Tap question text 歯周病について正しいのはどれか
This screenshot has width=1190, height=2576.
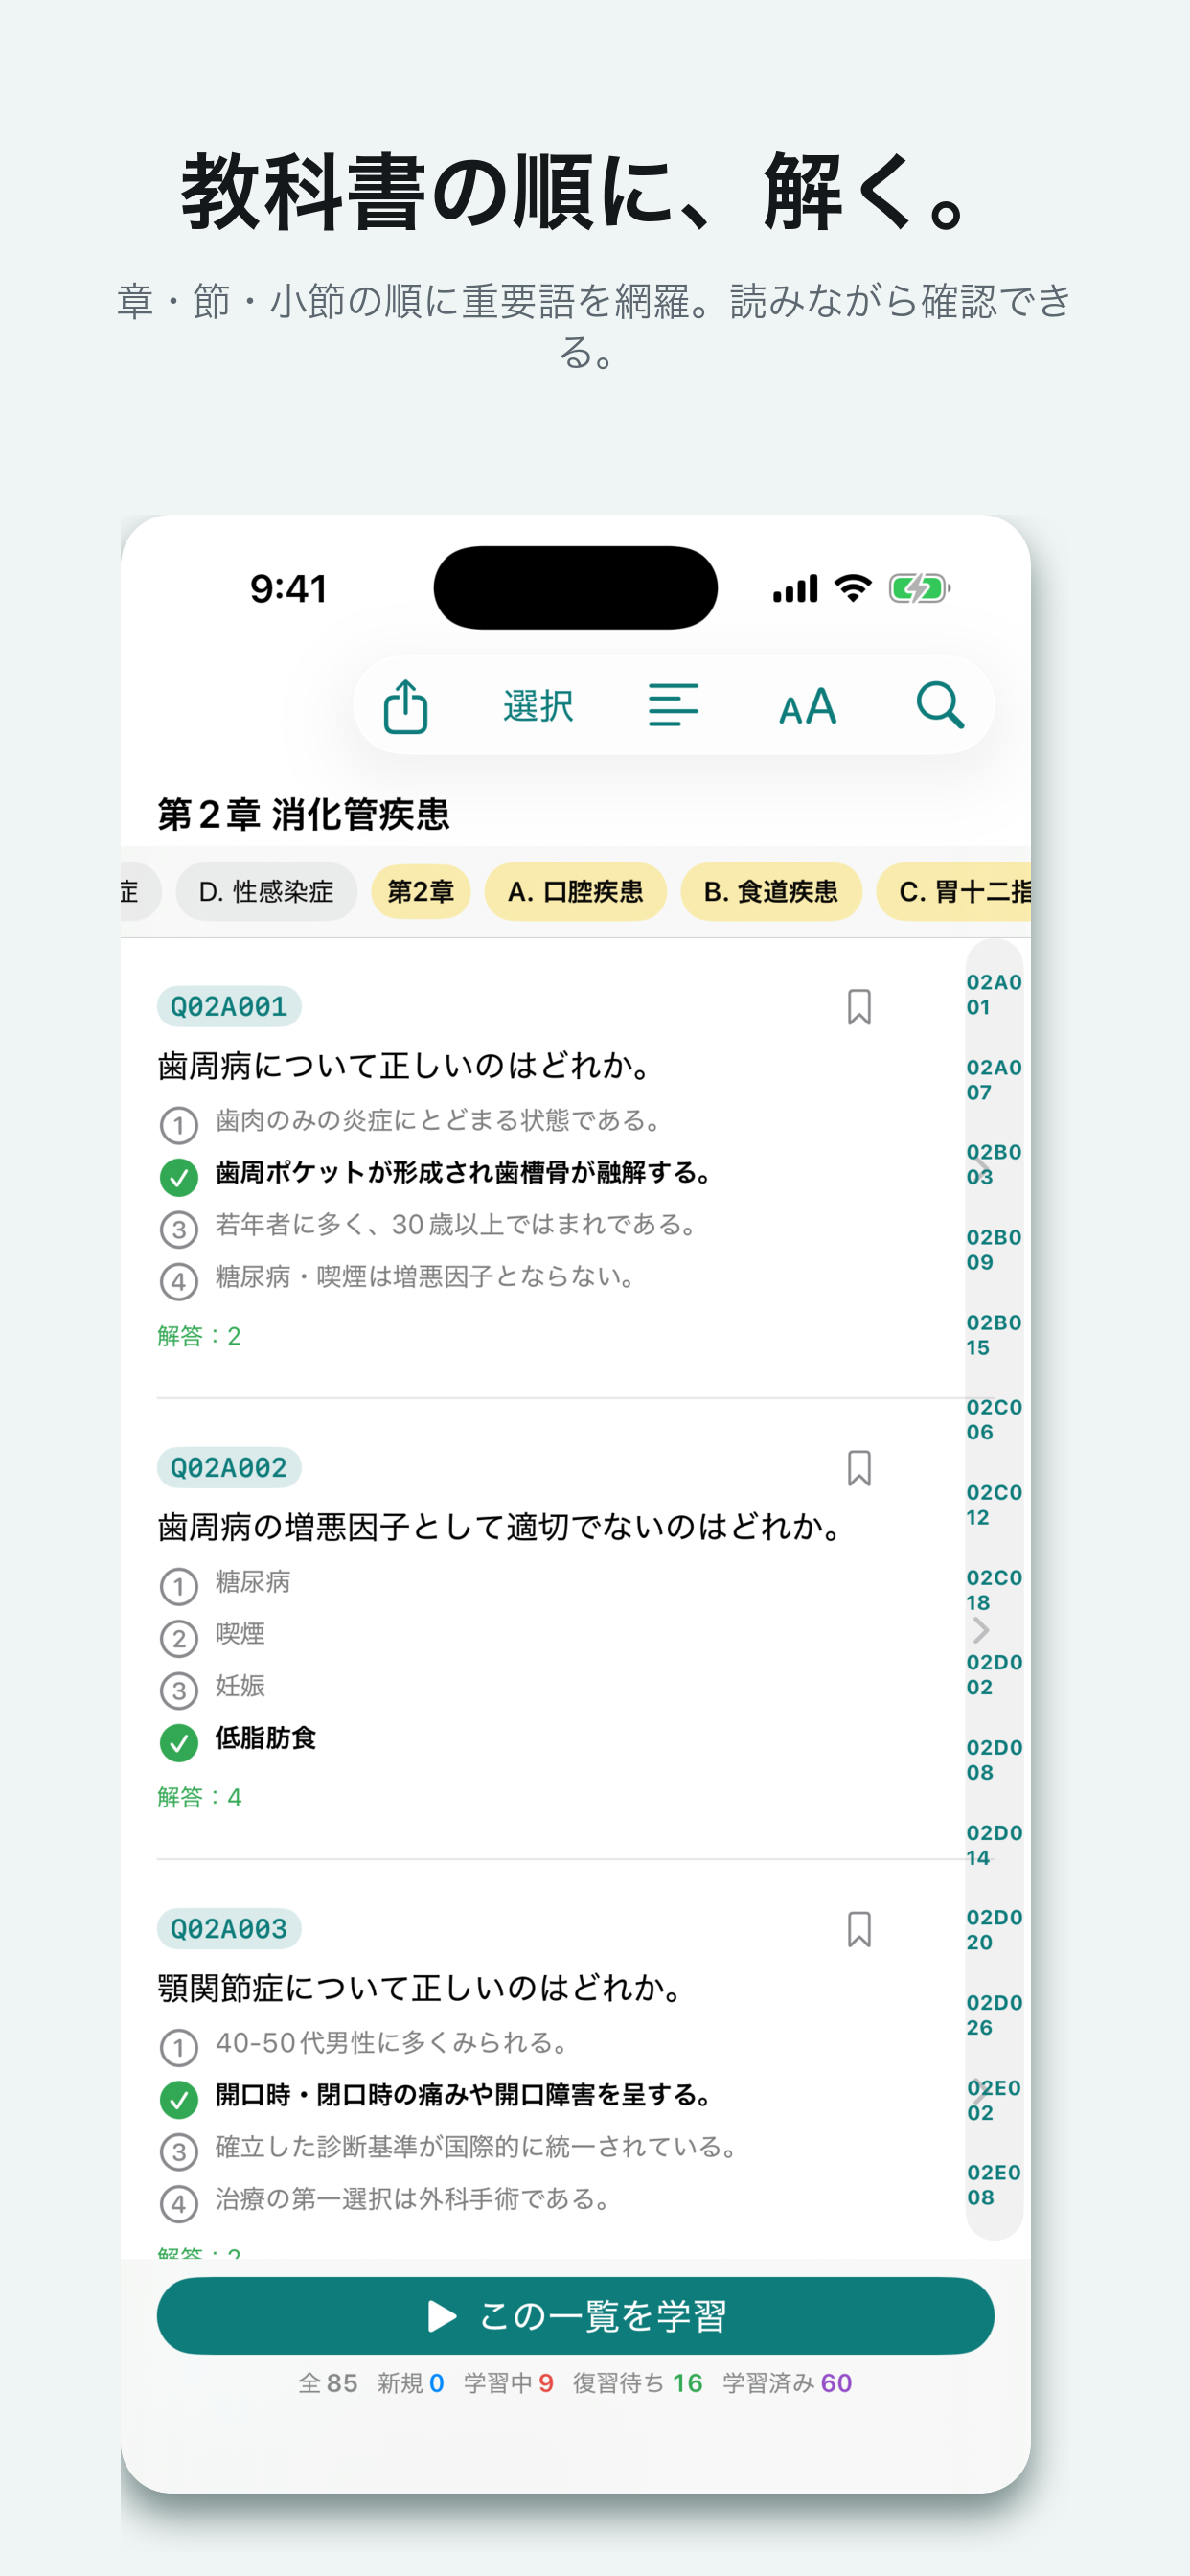(405, 1066)
